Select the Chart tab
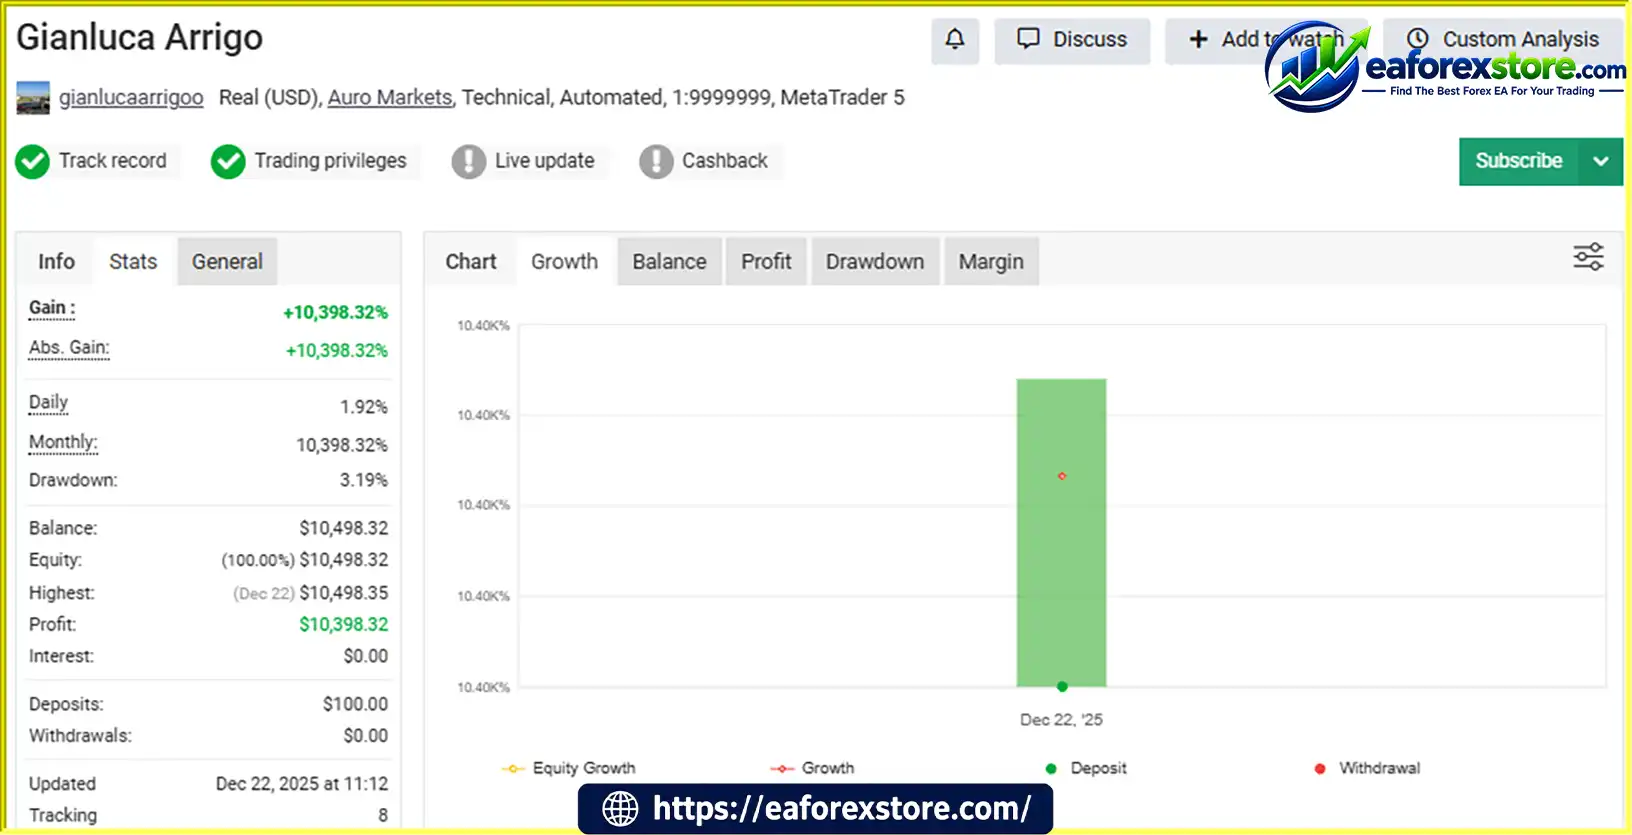The width and height of the screenshot is (1632, 835). coord(471,261)
